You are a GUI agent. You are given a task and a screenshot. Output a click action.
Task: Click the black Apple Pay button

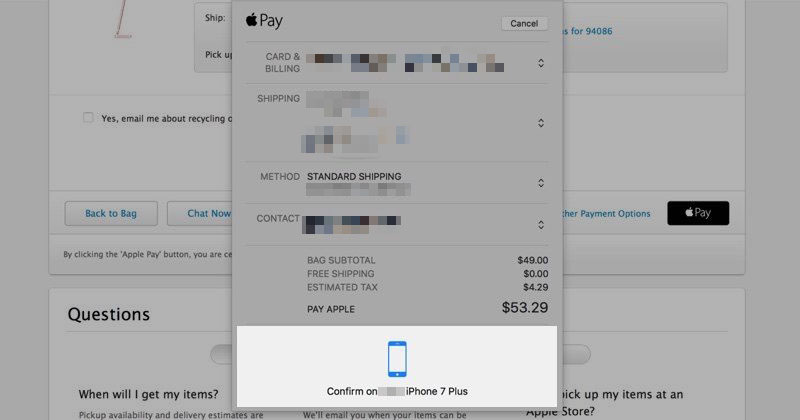click(698, 213)
